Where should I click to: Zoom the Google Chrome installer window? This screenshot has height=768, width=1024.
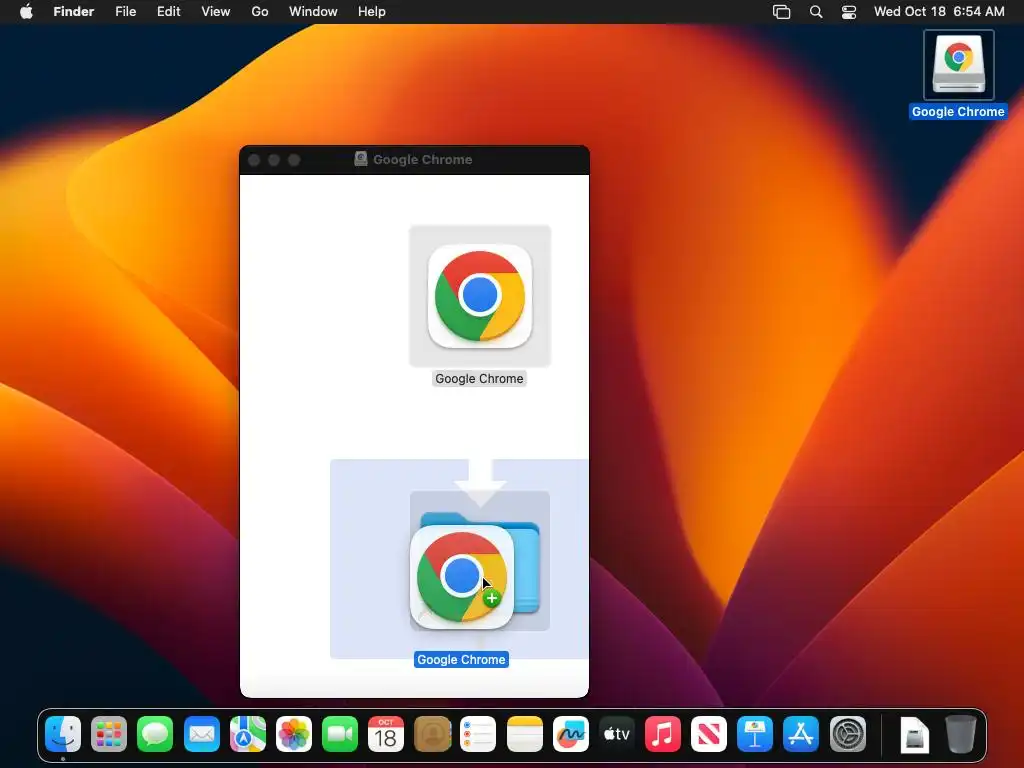pos(295,160)
